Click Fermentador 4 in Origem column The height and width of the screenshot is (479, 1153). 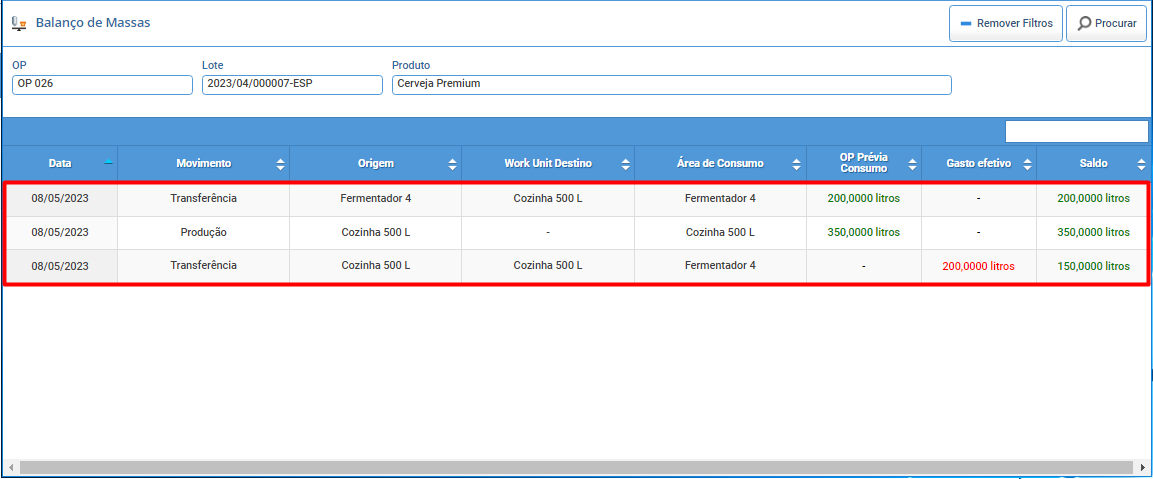[x=376, y=199]
